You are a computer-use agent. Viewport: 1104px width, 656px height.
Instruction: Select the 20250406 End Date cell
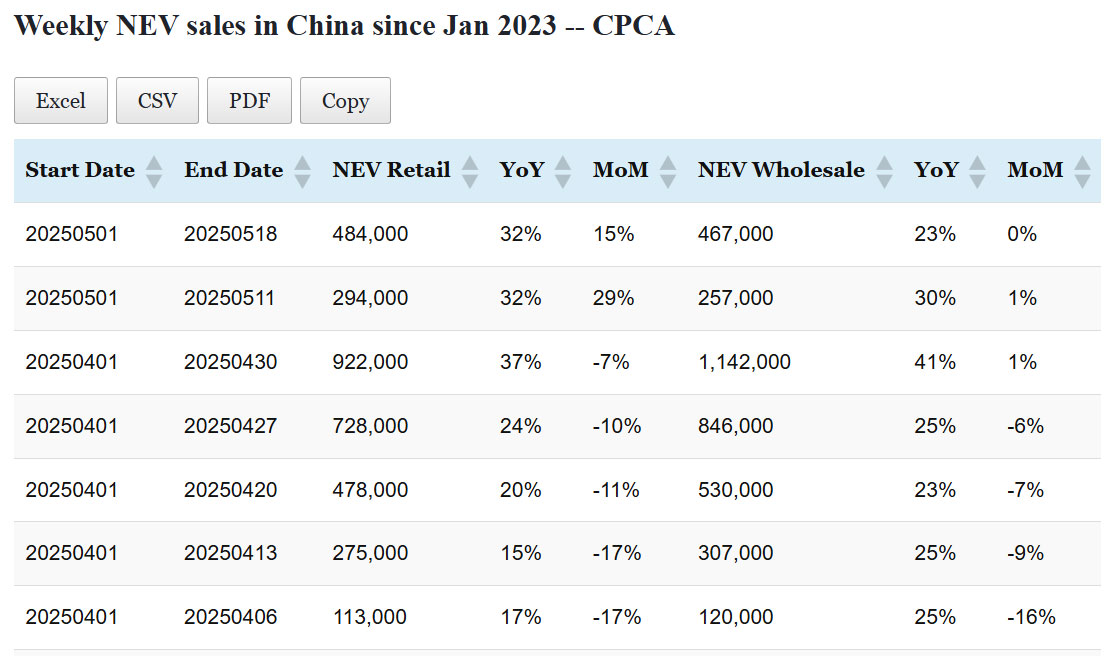coord(230,617)
